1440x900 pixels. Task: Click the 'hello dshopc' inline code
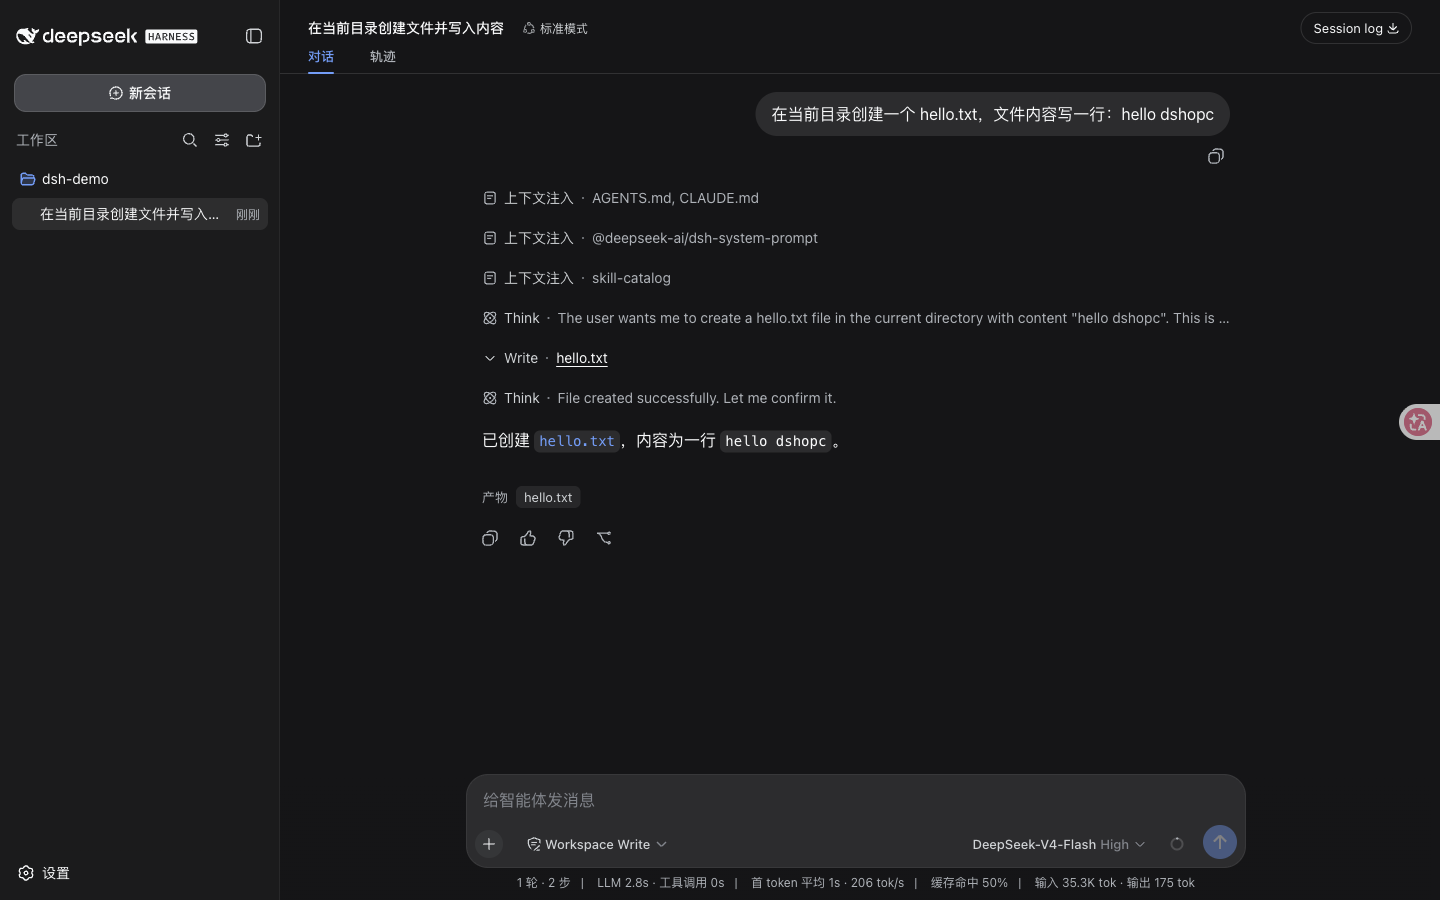pos(776,441)
